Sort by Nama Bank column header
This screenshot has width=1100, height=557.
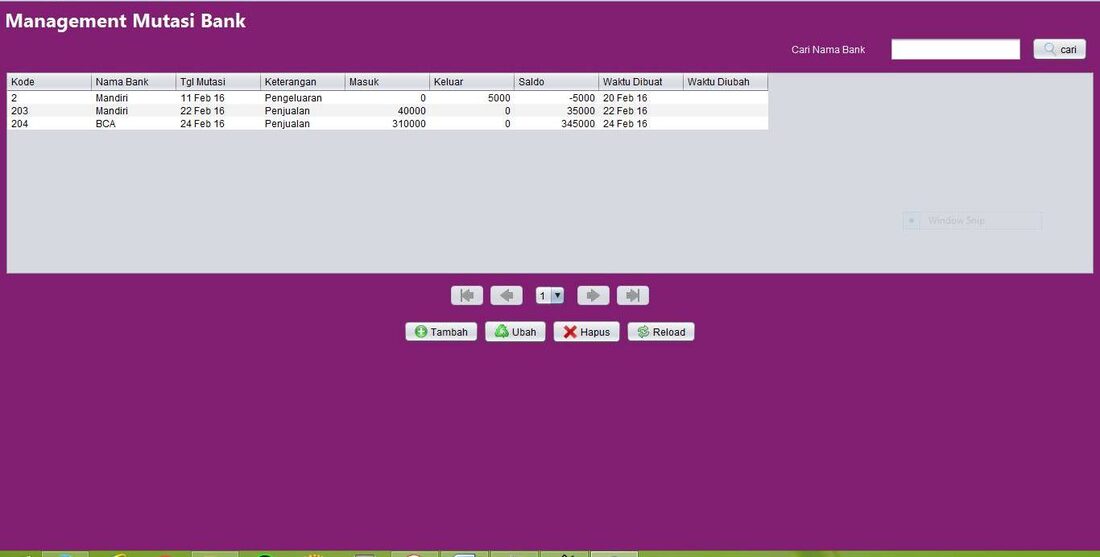134,82
